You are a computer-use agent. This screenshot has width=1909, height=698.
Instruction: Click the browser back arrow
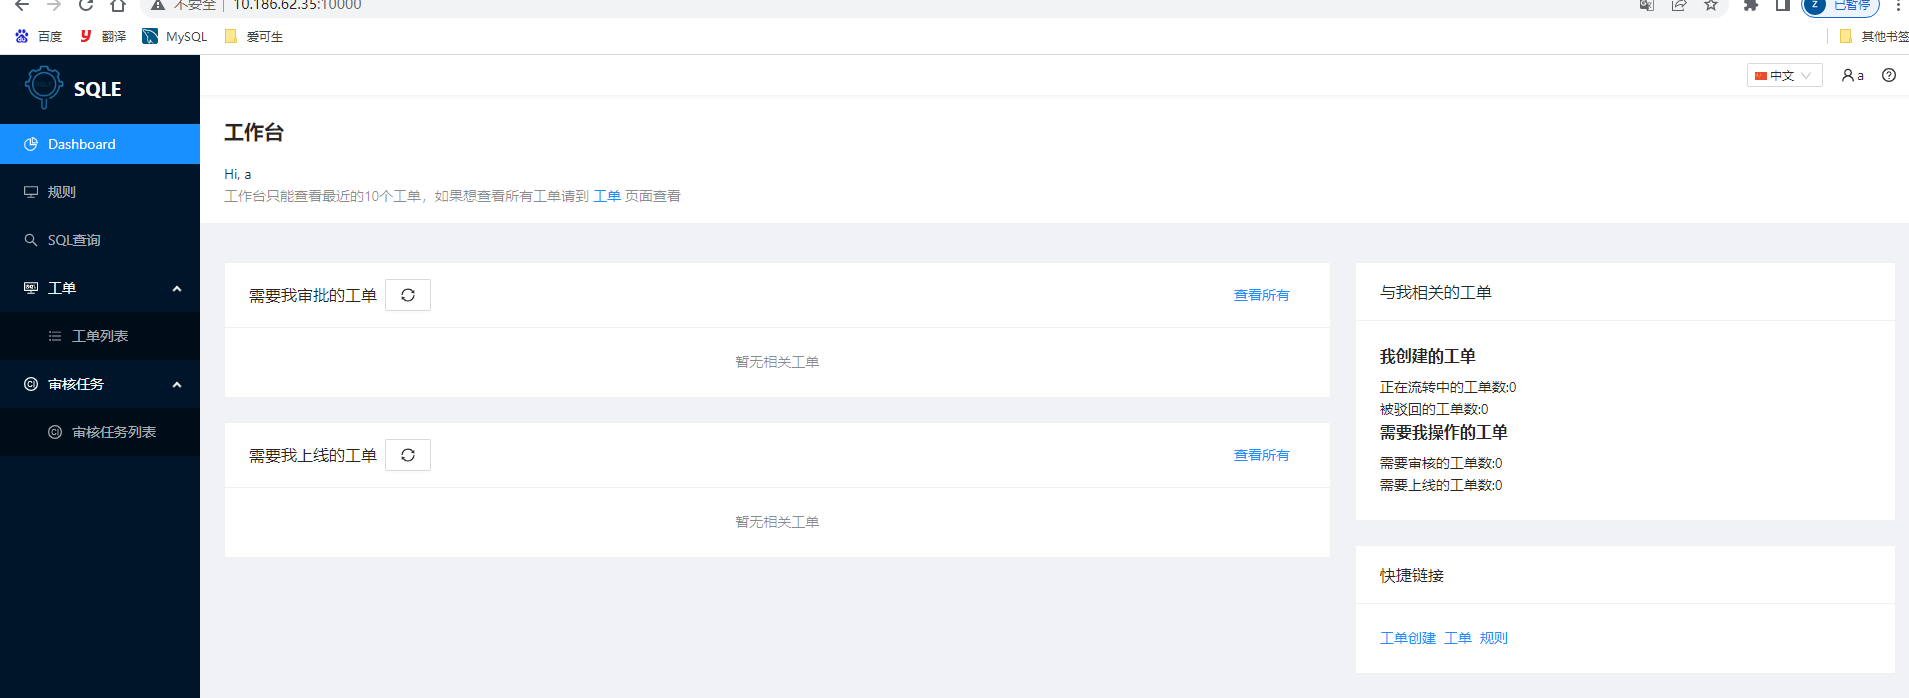coord(22,5)
